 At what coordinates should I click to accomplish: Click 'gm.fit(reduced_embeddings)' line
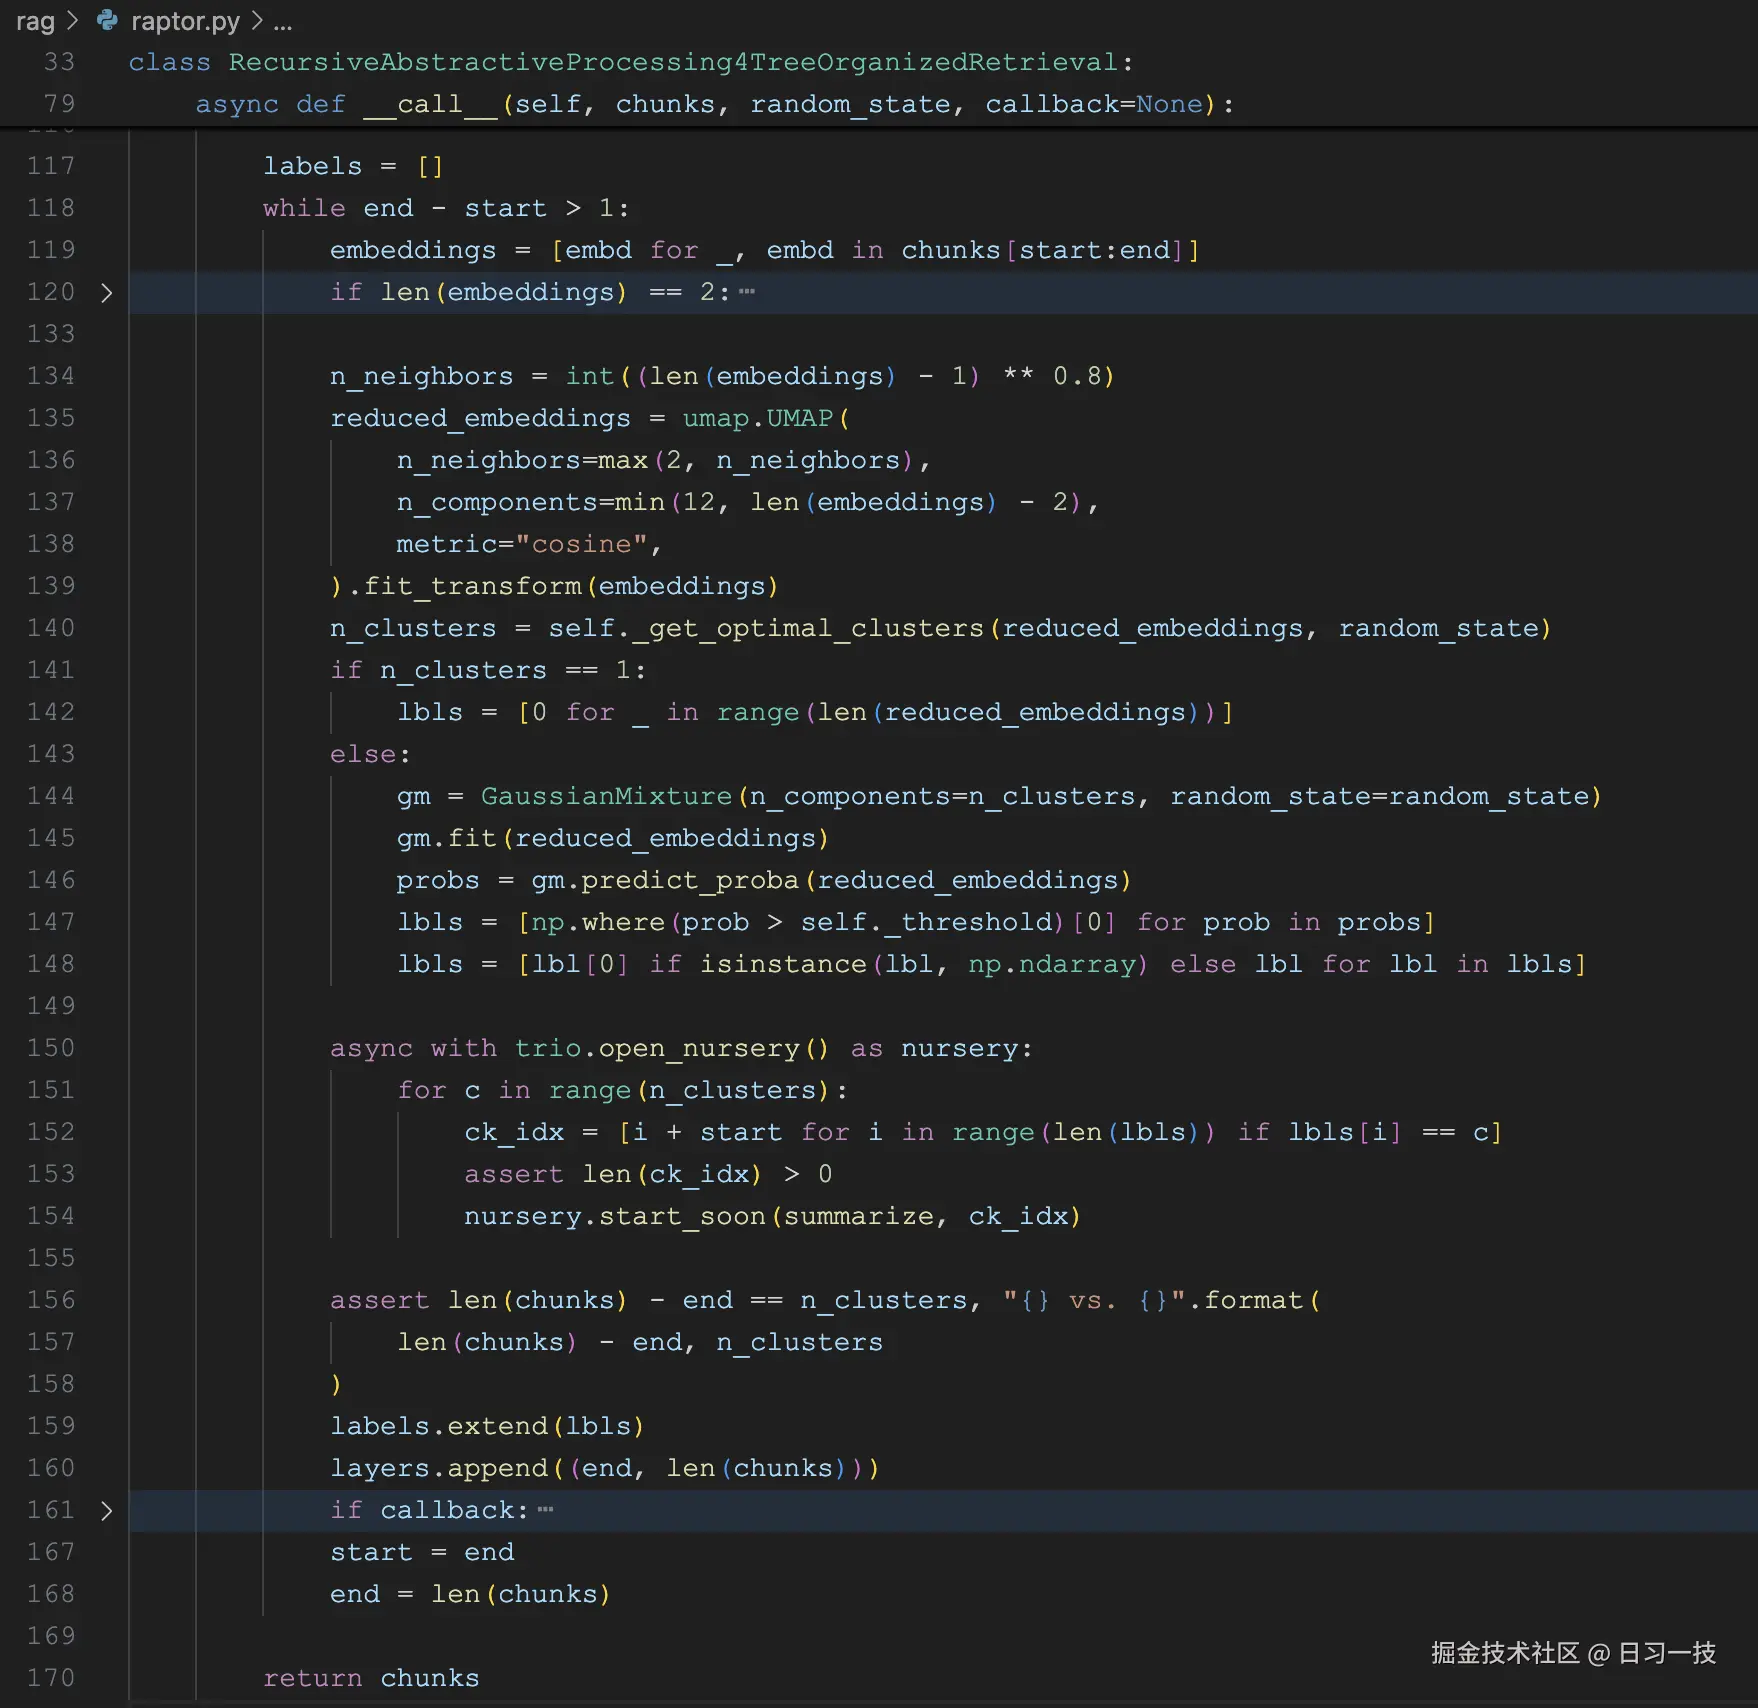pos(613,838)
